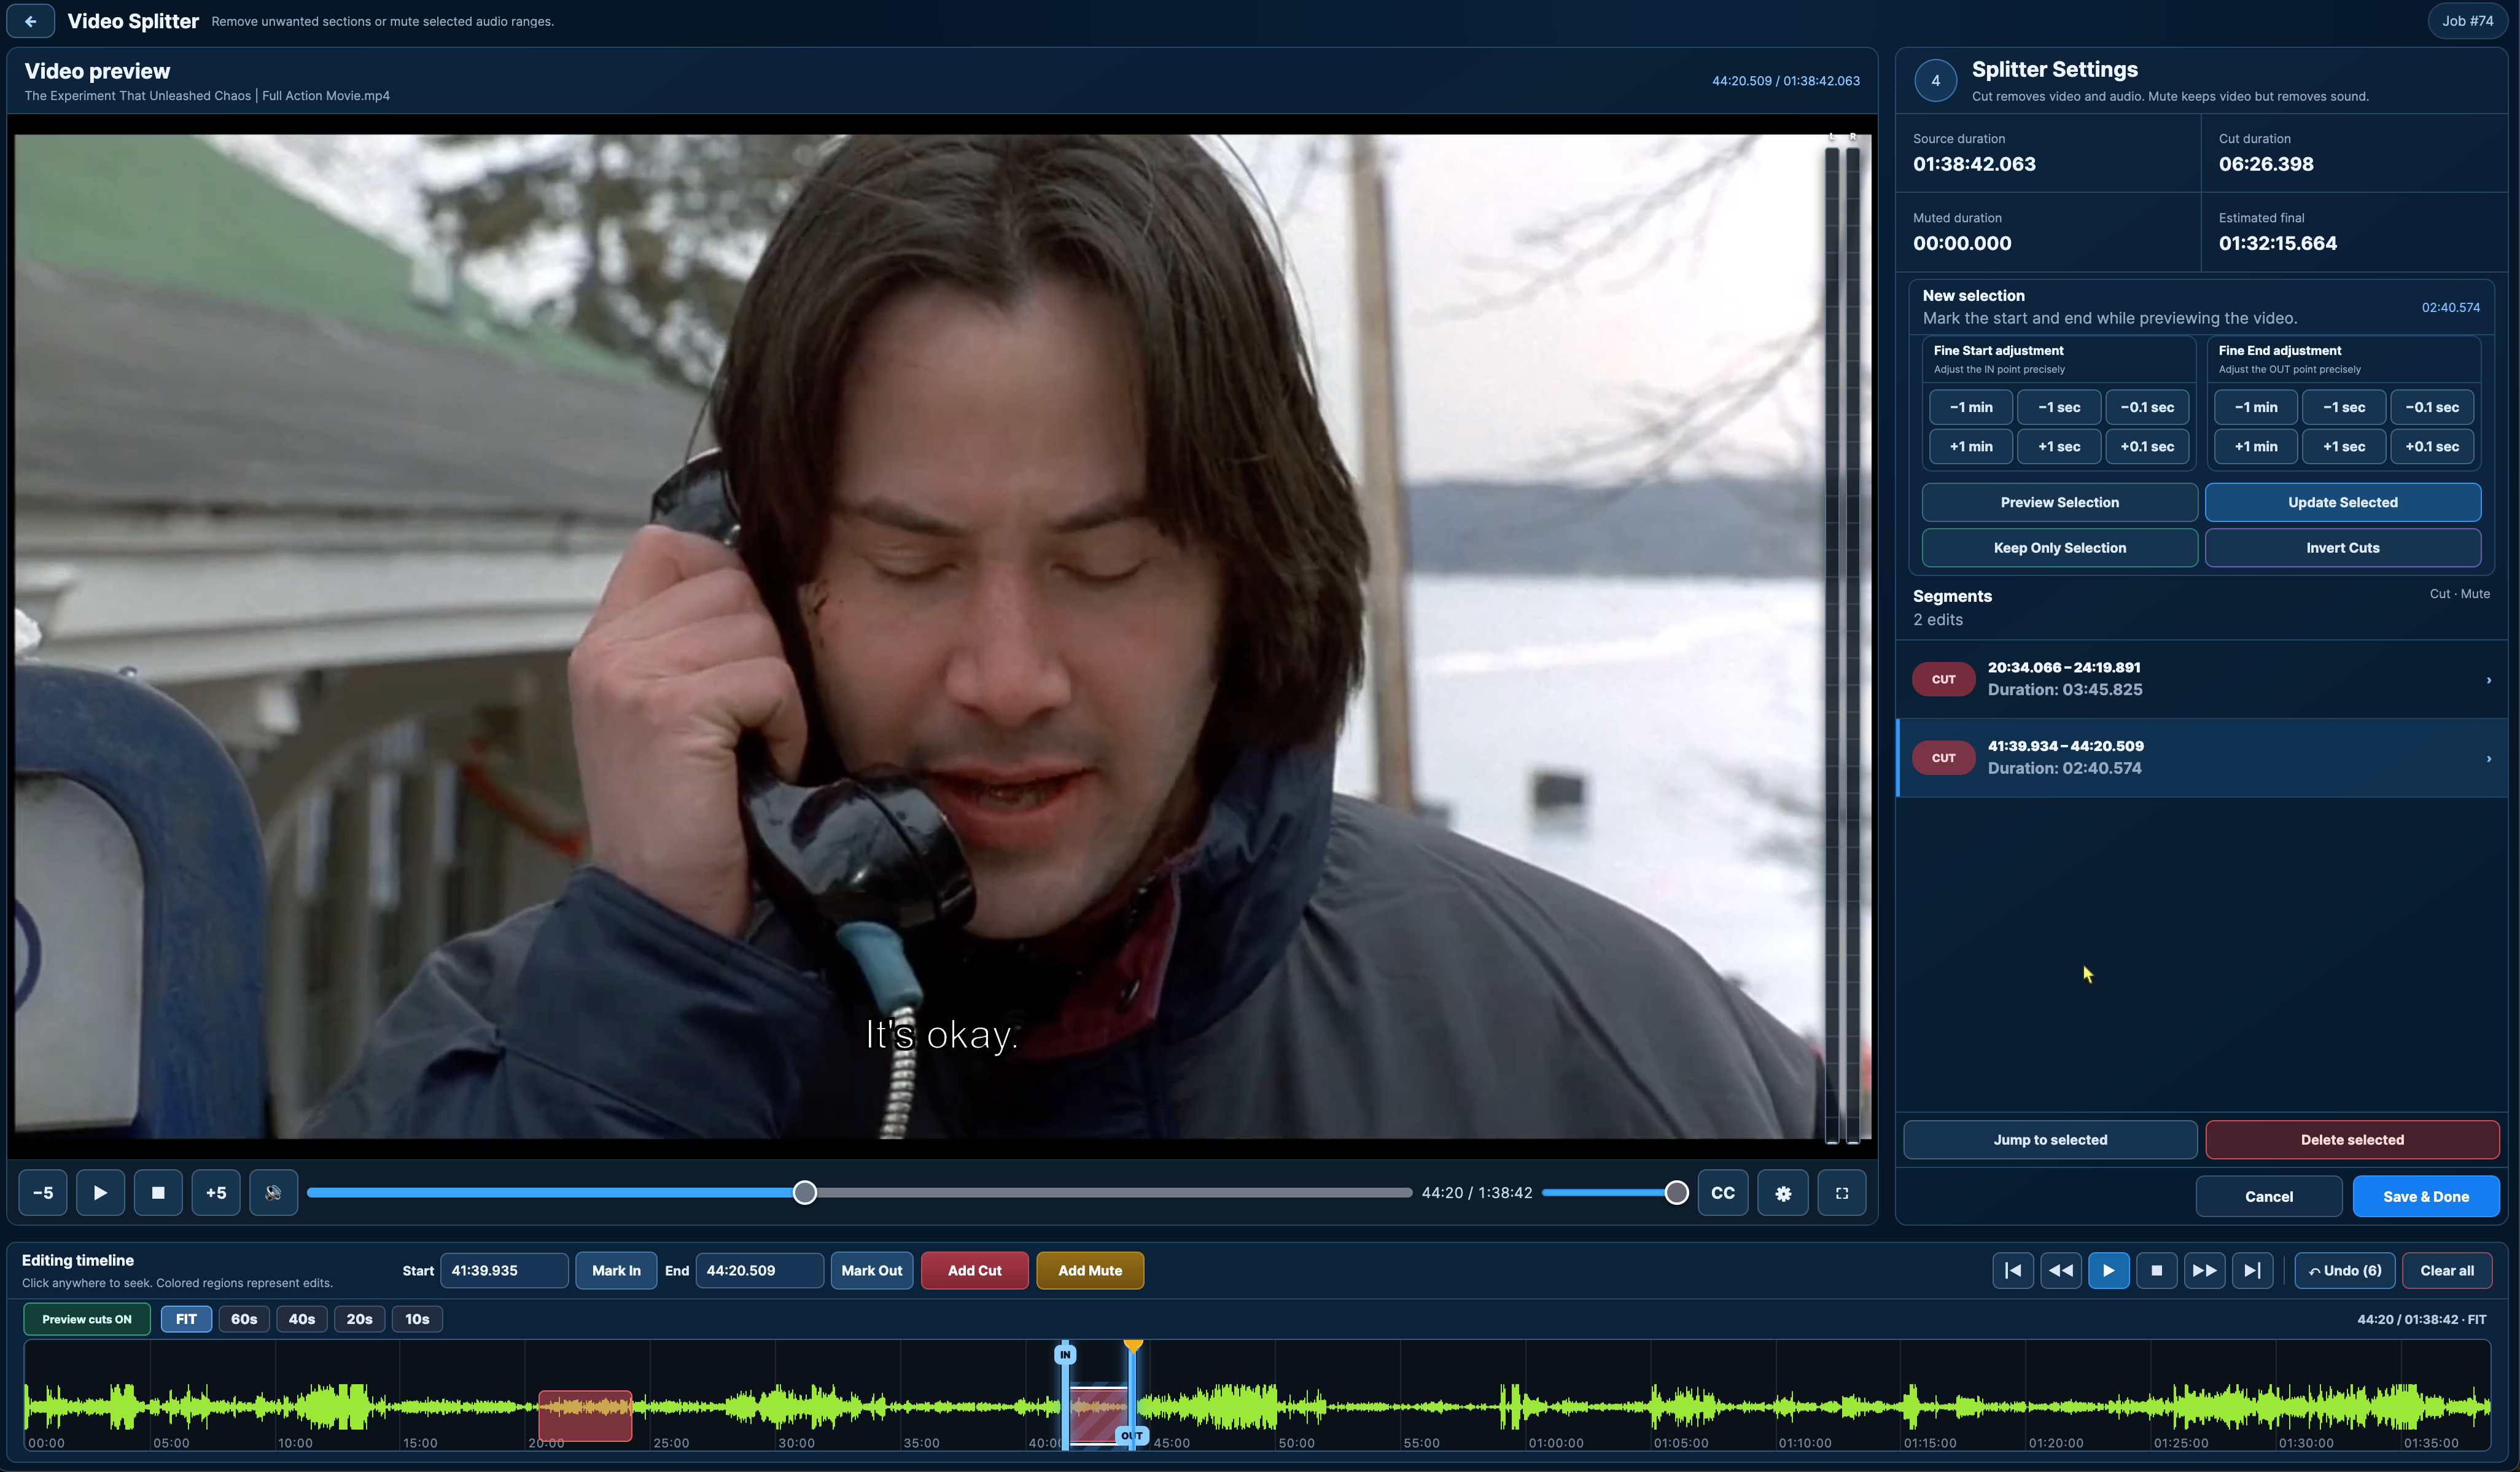The width and height of the screenshot is (2520, 1472).
Task: Click the Start time input field
Action: pos(504,1270)
